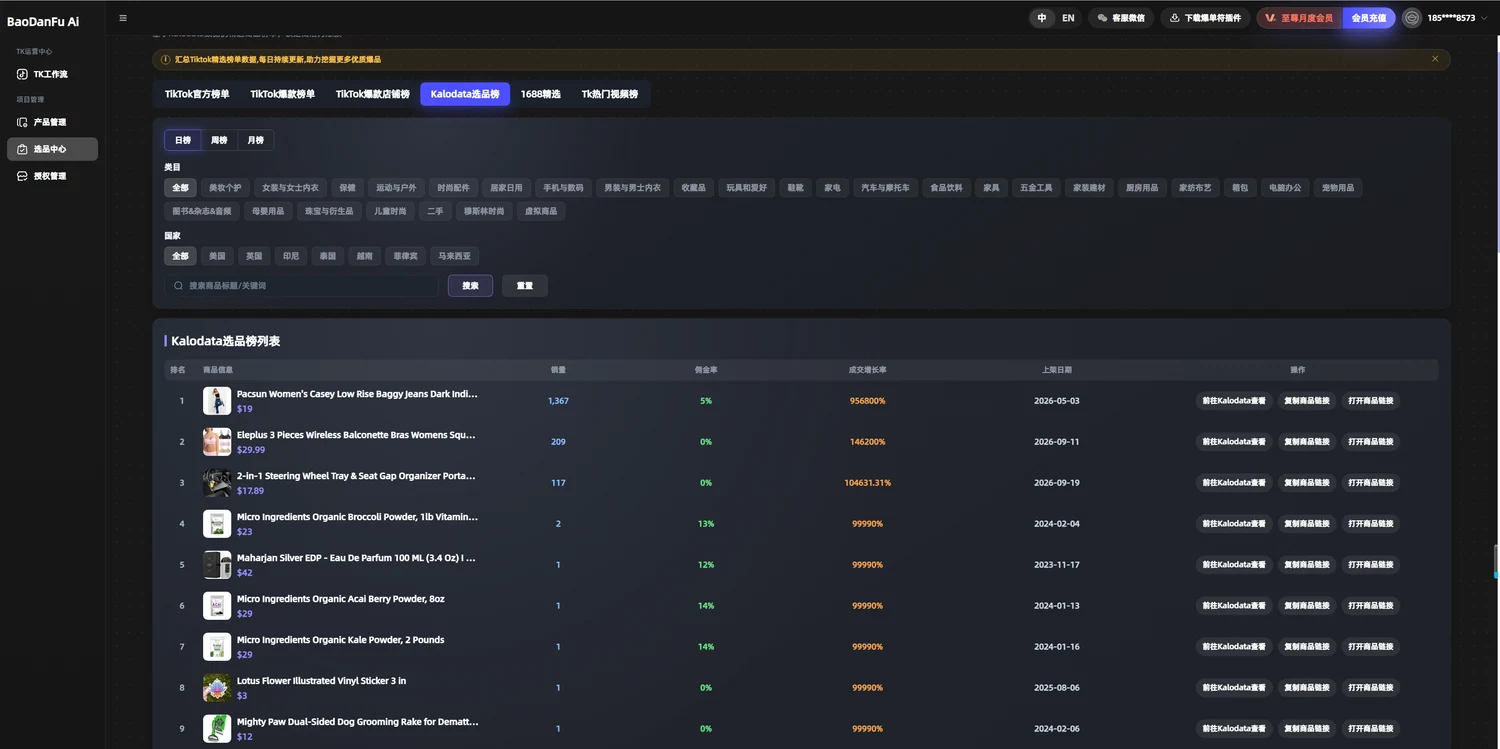Switch language to EN
This screenshot has height=749, width=1500.
pos(1068,18)
